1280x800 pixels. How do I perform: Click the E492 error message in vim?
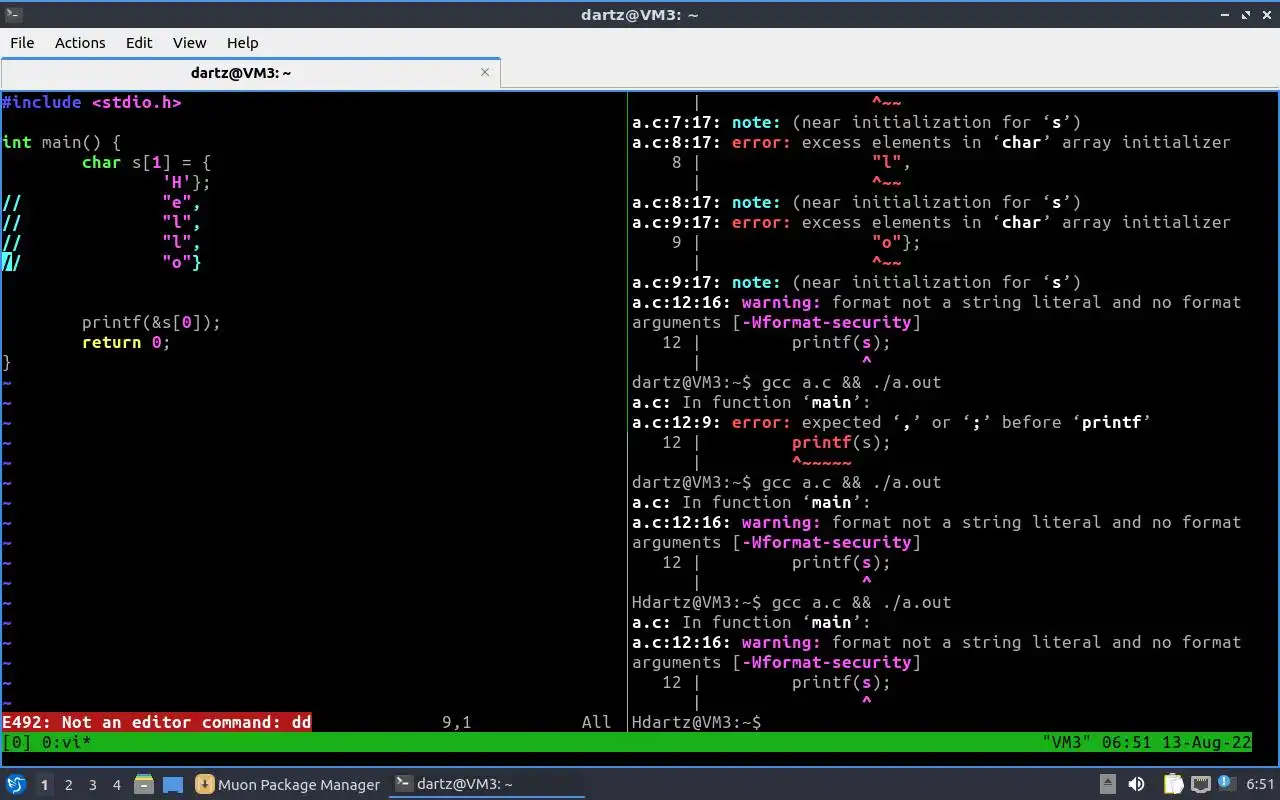pos(157,722)
